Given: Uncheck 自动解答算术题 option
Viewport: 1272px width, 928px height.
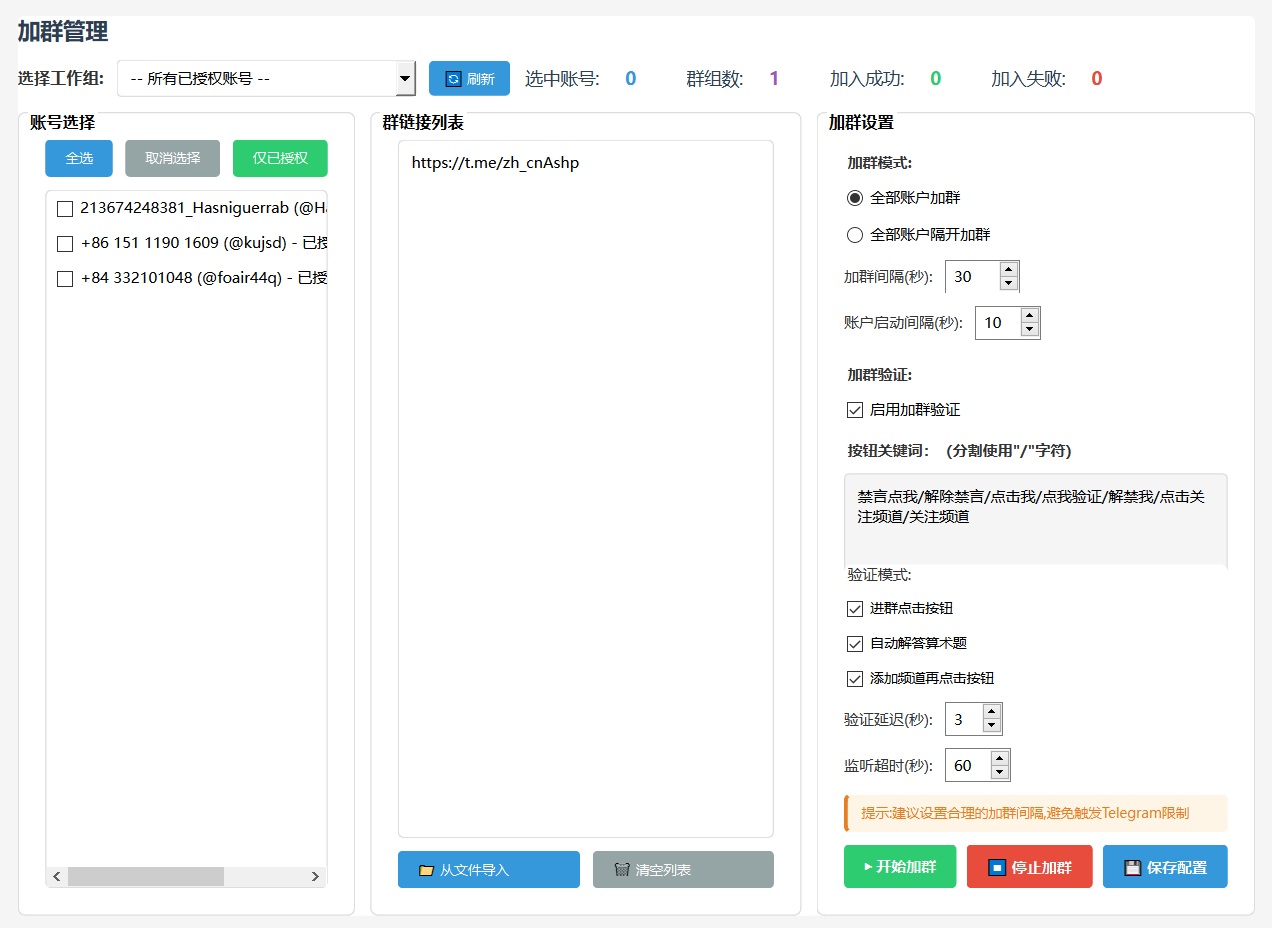Looking at the screenshot, I should pyautogui.click(x=855, y=644).
